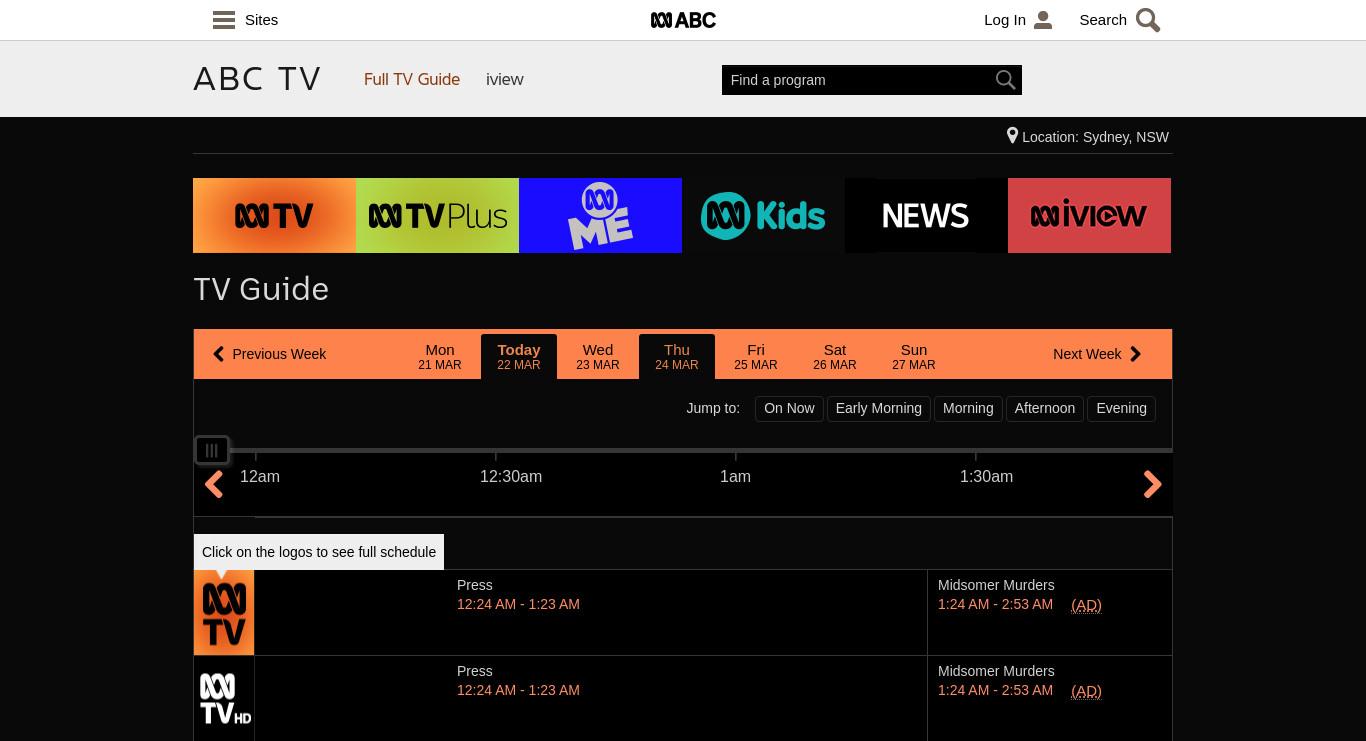Select the Mon 21 MAR tab
This screenshot has width=1366, height=741.
click(x=440, y=356)
